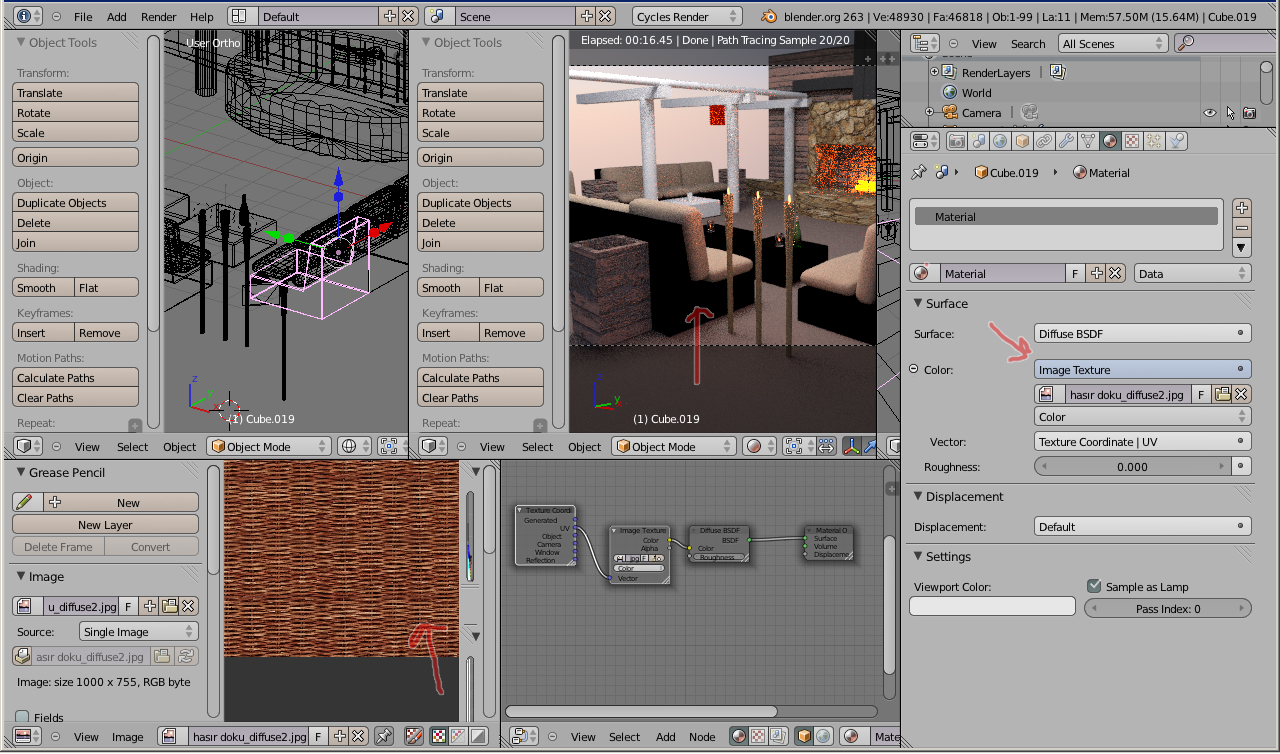Viewport: 1280px width, 754px height.
Task: Open image file browser for hasır doku_diffuse2.jpg
Action: [x=1222, y=394]
